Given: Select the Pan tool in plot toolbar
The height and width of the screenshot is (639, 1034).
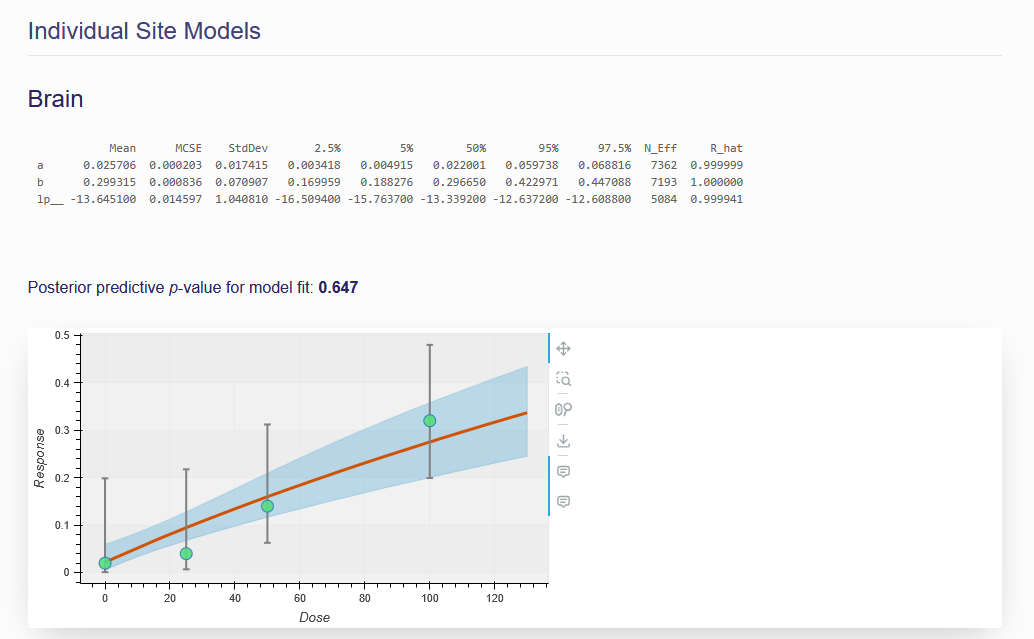Looking at the screenshot, I should 563,348.
